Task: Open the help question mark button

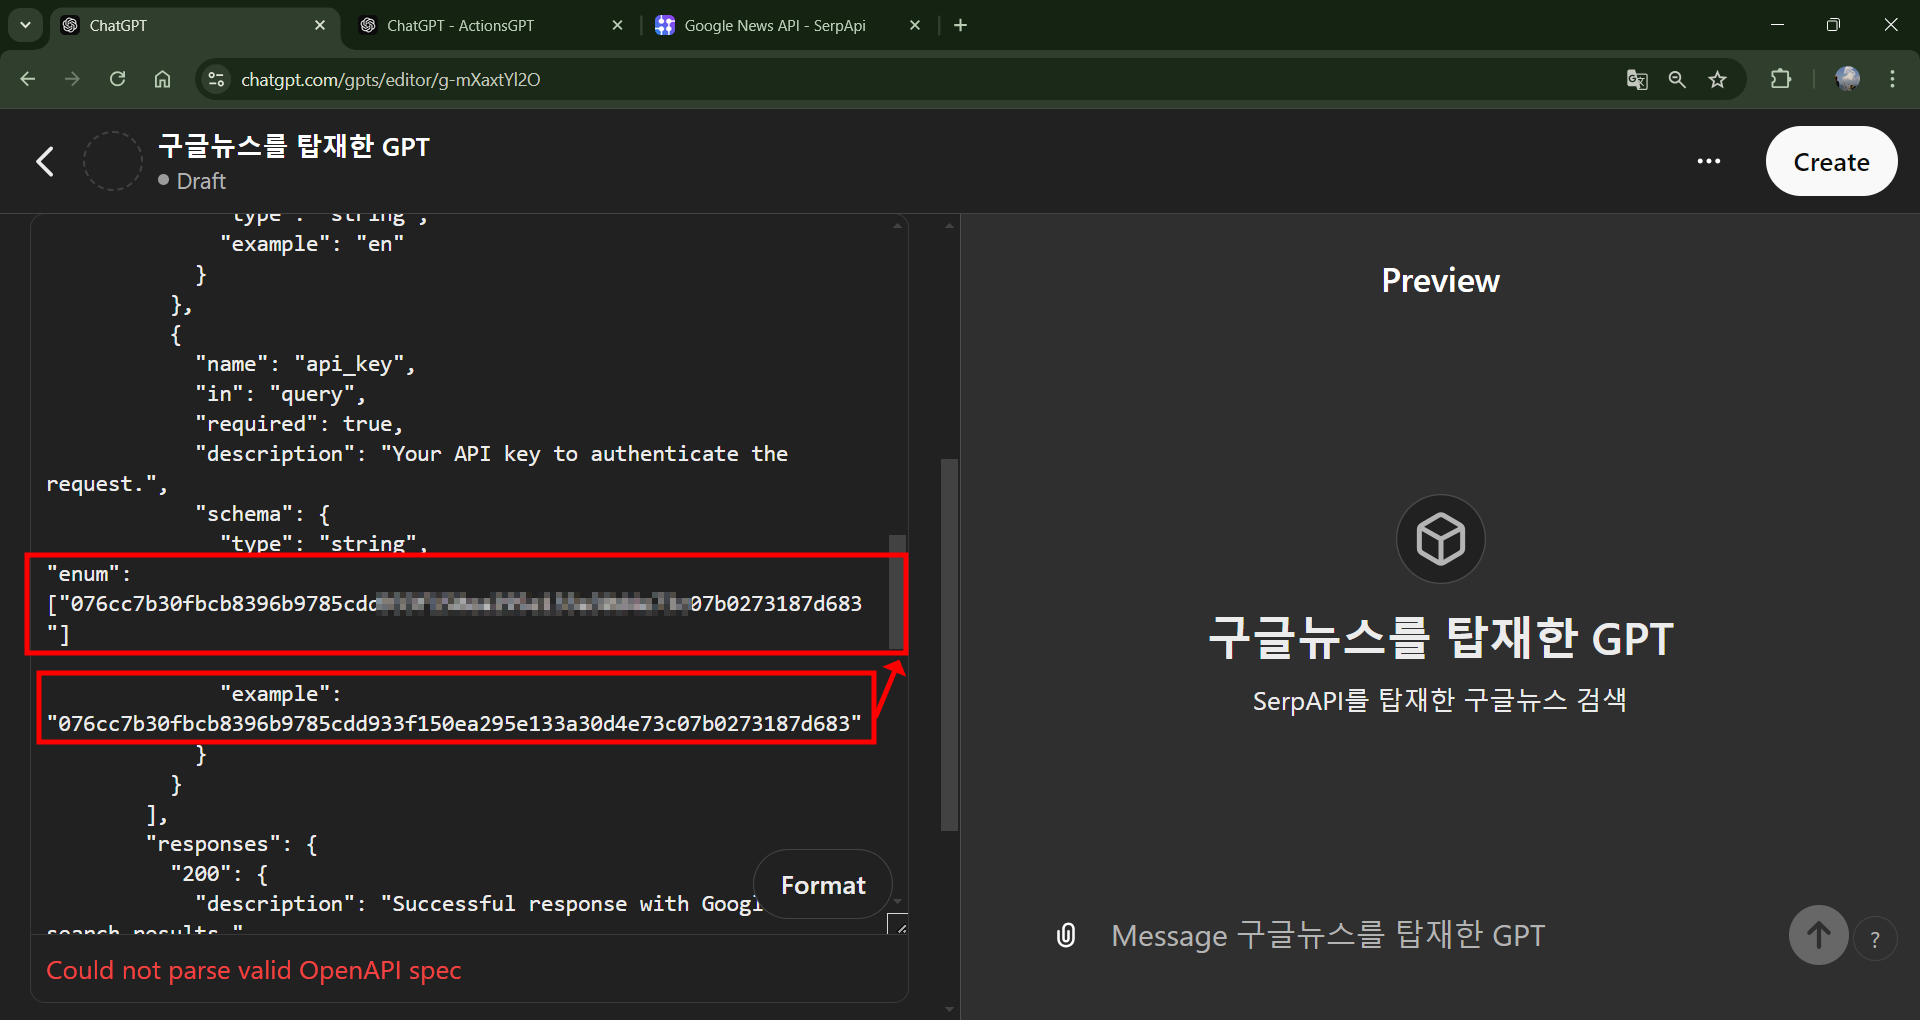Action: pyautogui.click(x=1875, y=939)
